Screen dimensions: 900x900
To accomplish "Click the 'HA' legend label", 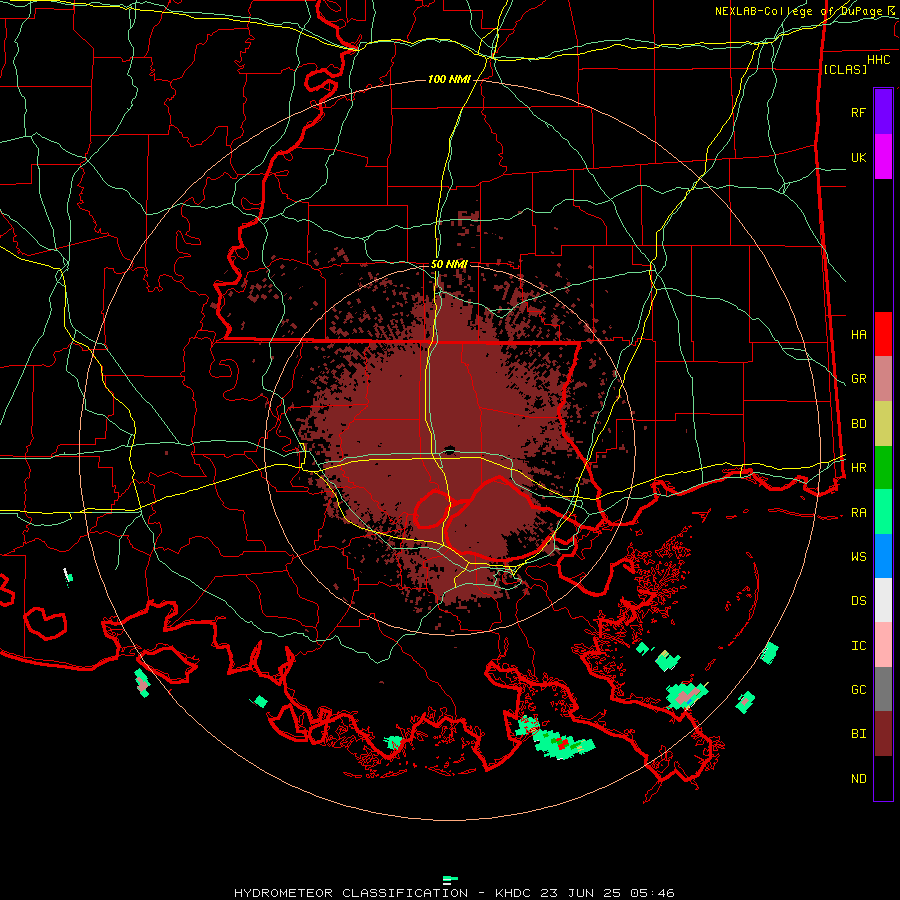I will click(x=858, y=334).
